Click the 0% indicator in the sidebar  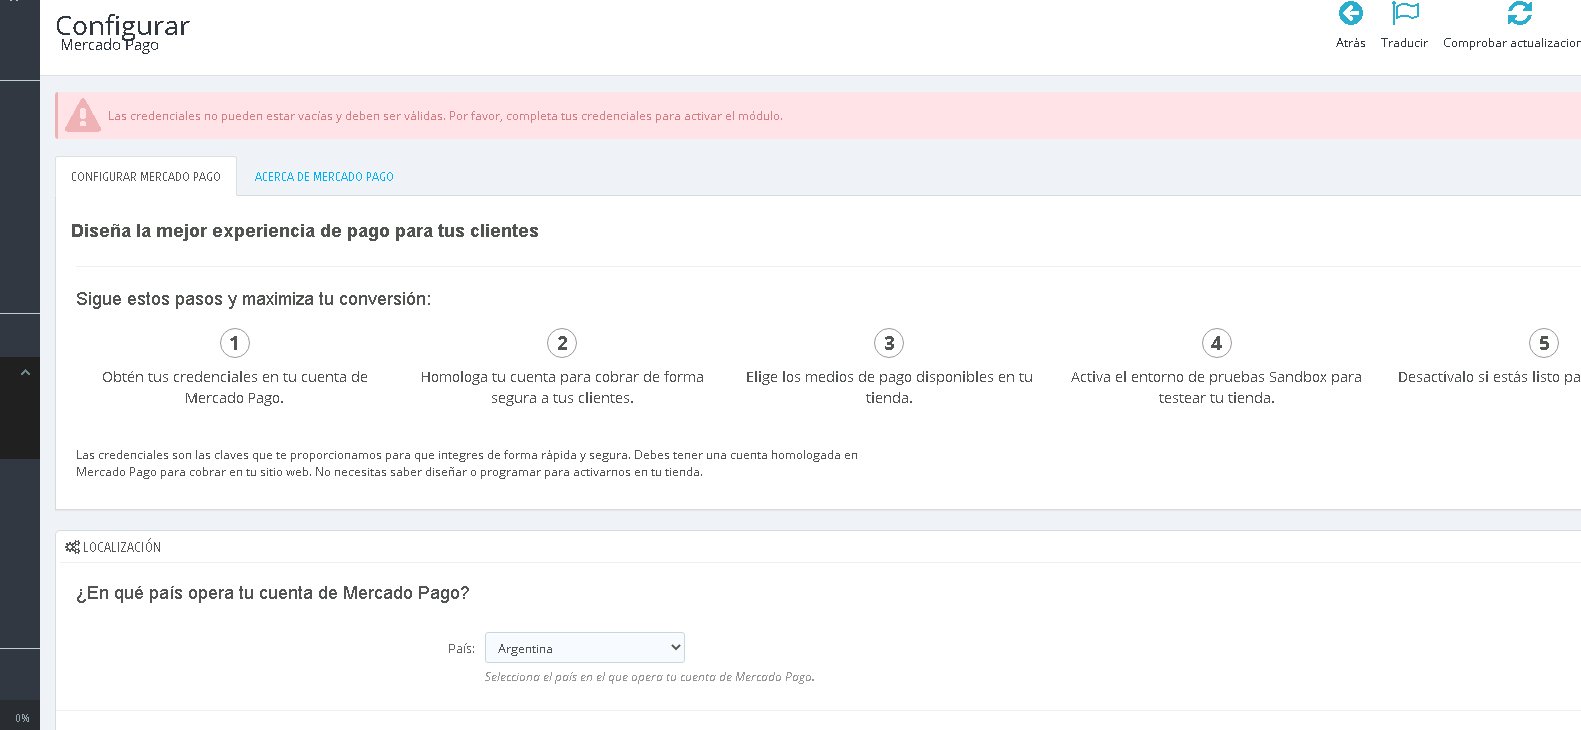(x=22, y=718)
